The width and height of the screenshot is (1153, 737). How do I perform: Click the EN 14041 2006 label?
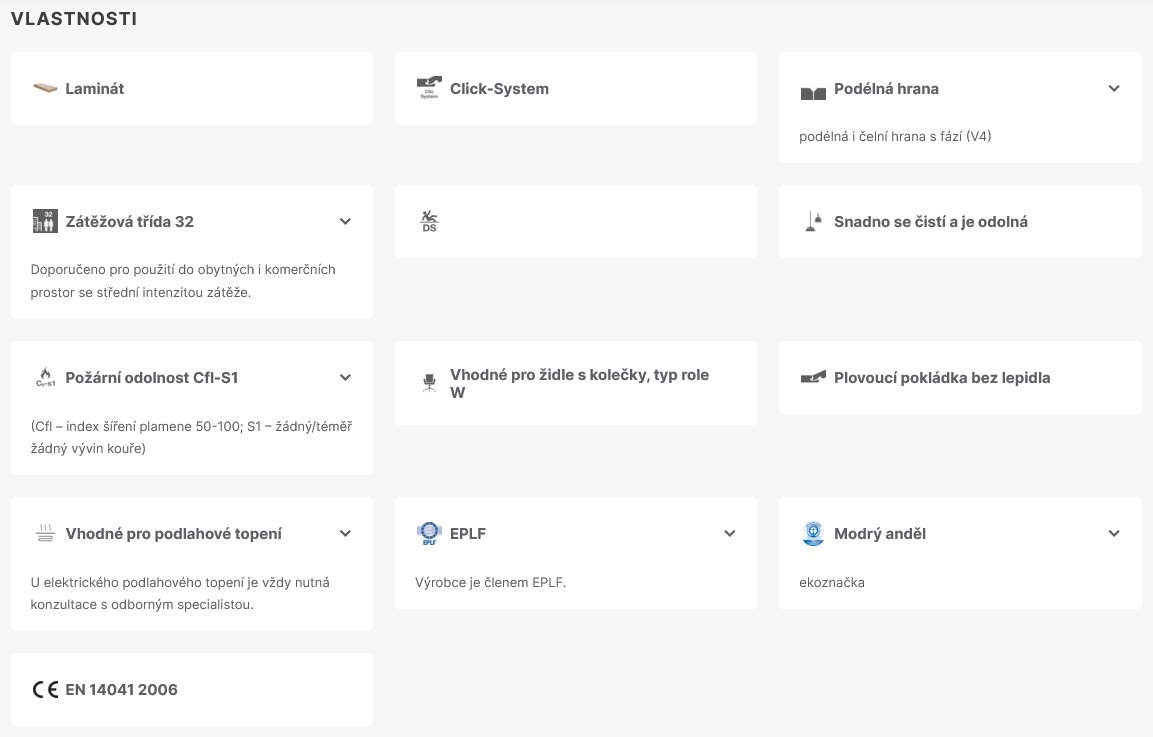[121, 689]
